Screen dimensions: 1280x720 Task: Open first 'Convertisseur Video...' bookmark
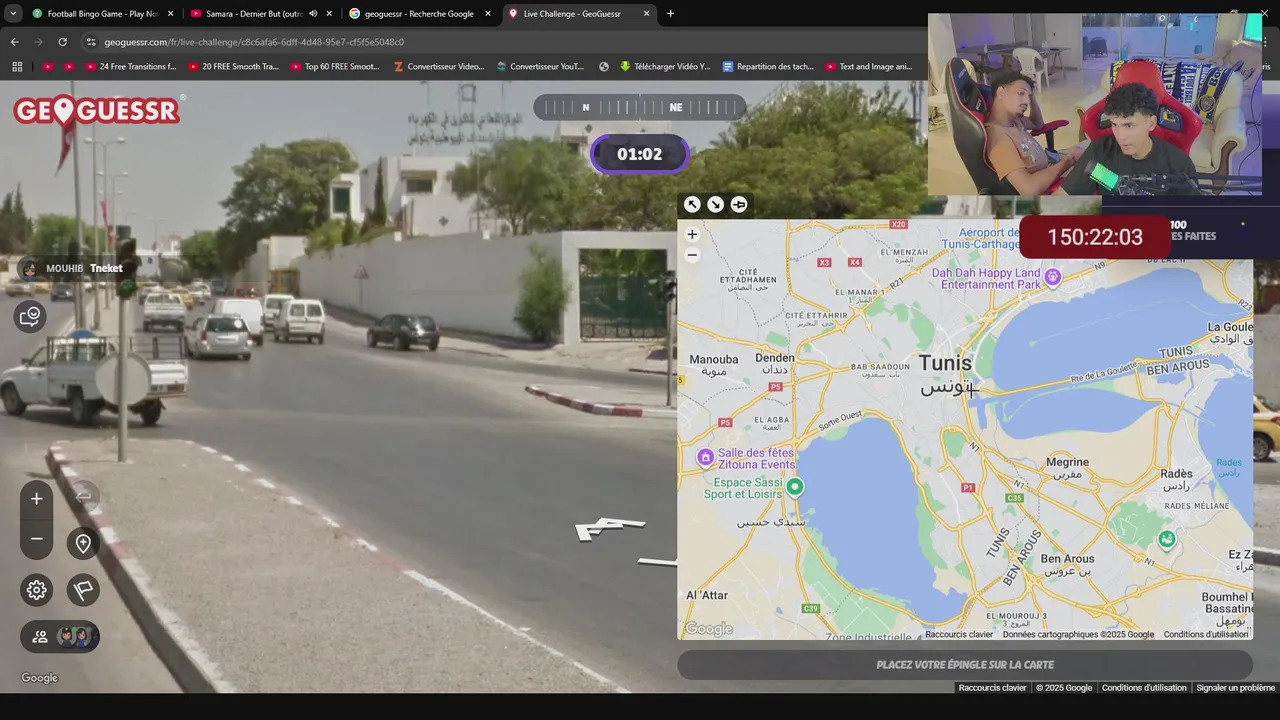[x=438, y=67]
